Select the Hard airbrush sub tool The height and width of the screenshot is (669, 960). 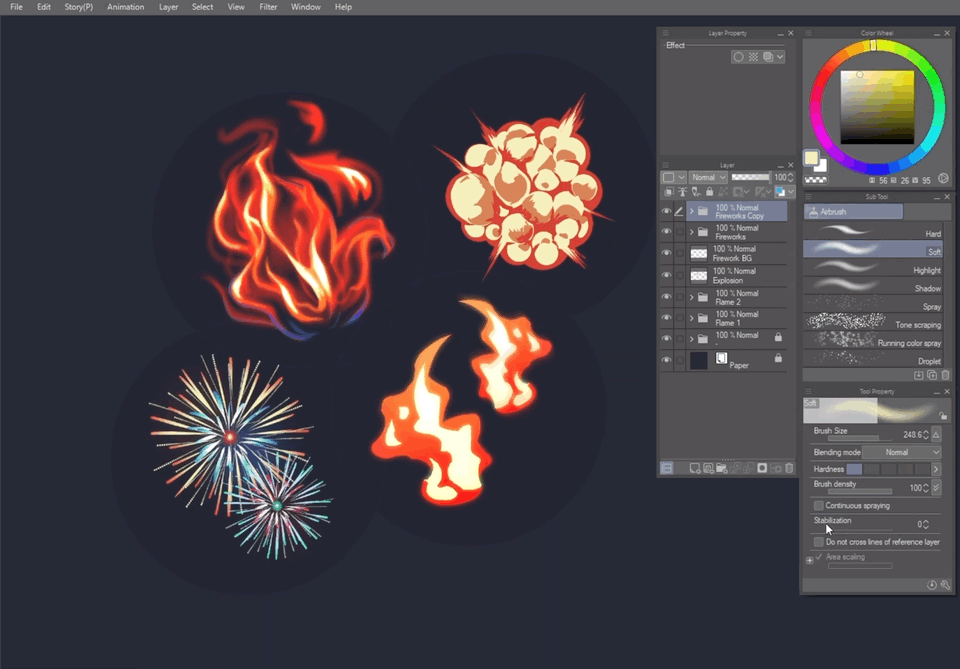(872, 232)
